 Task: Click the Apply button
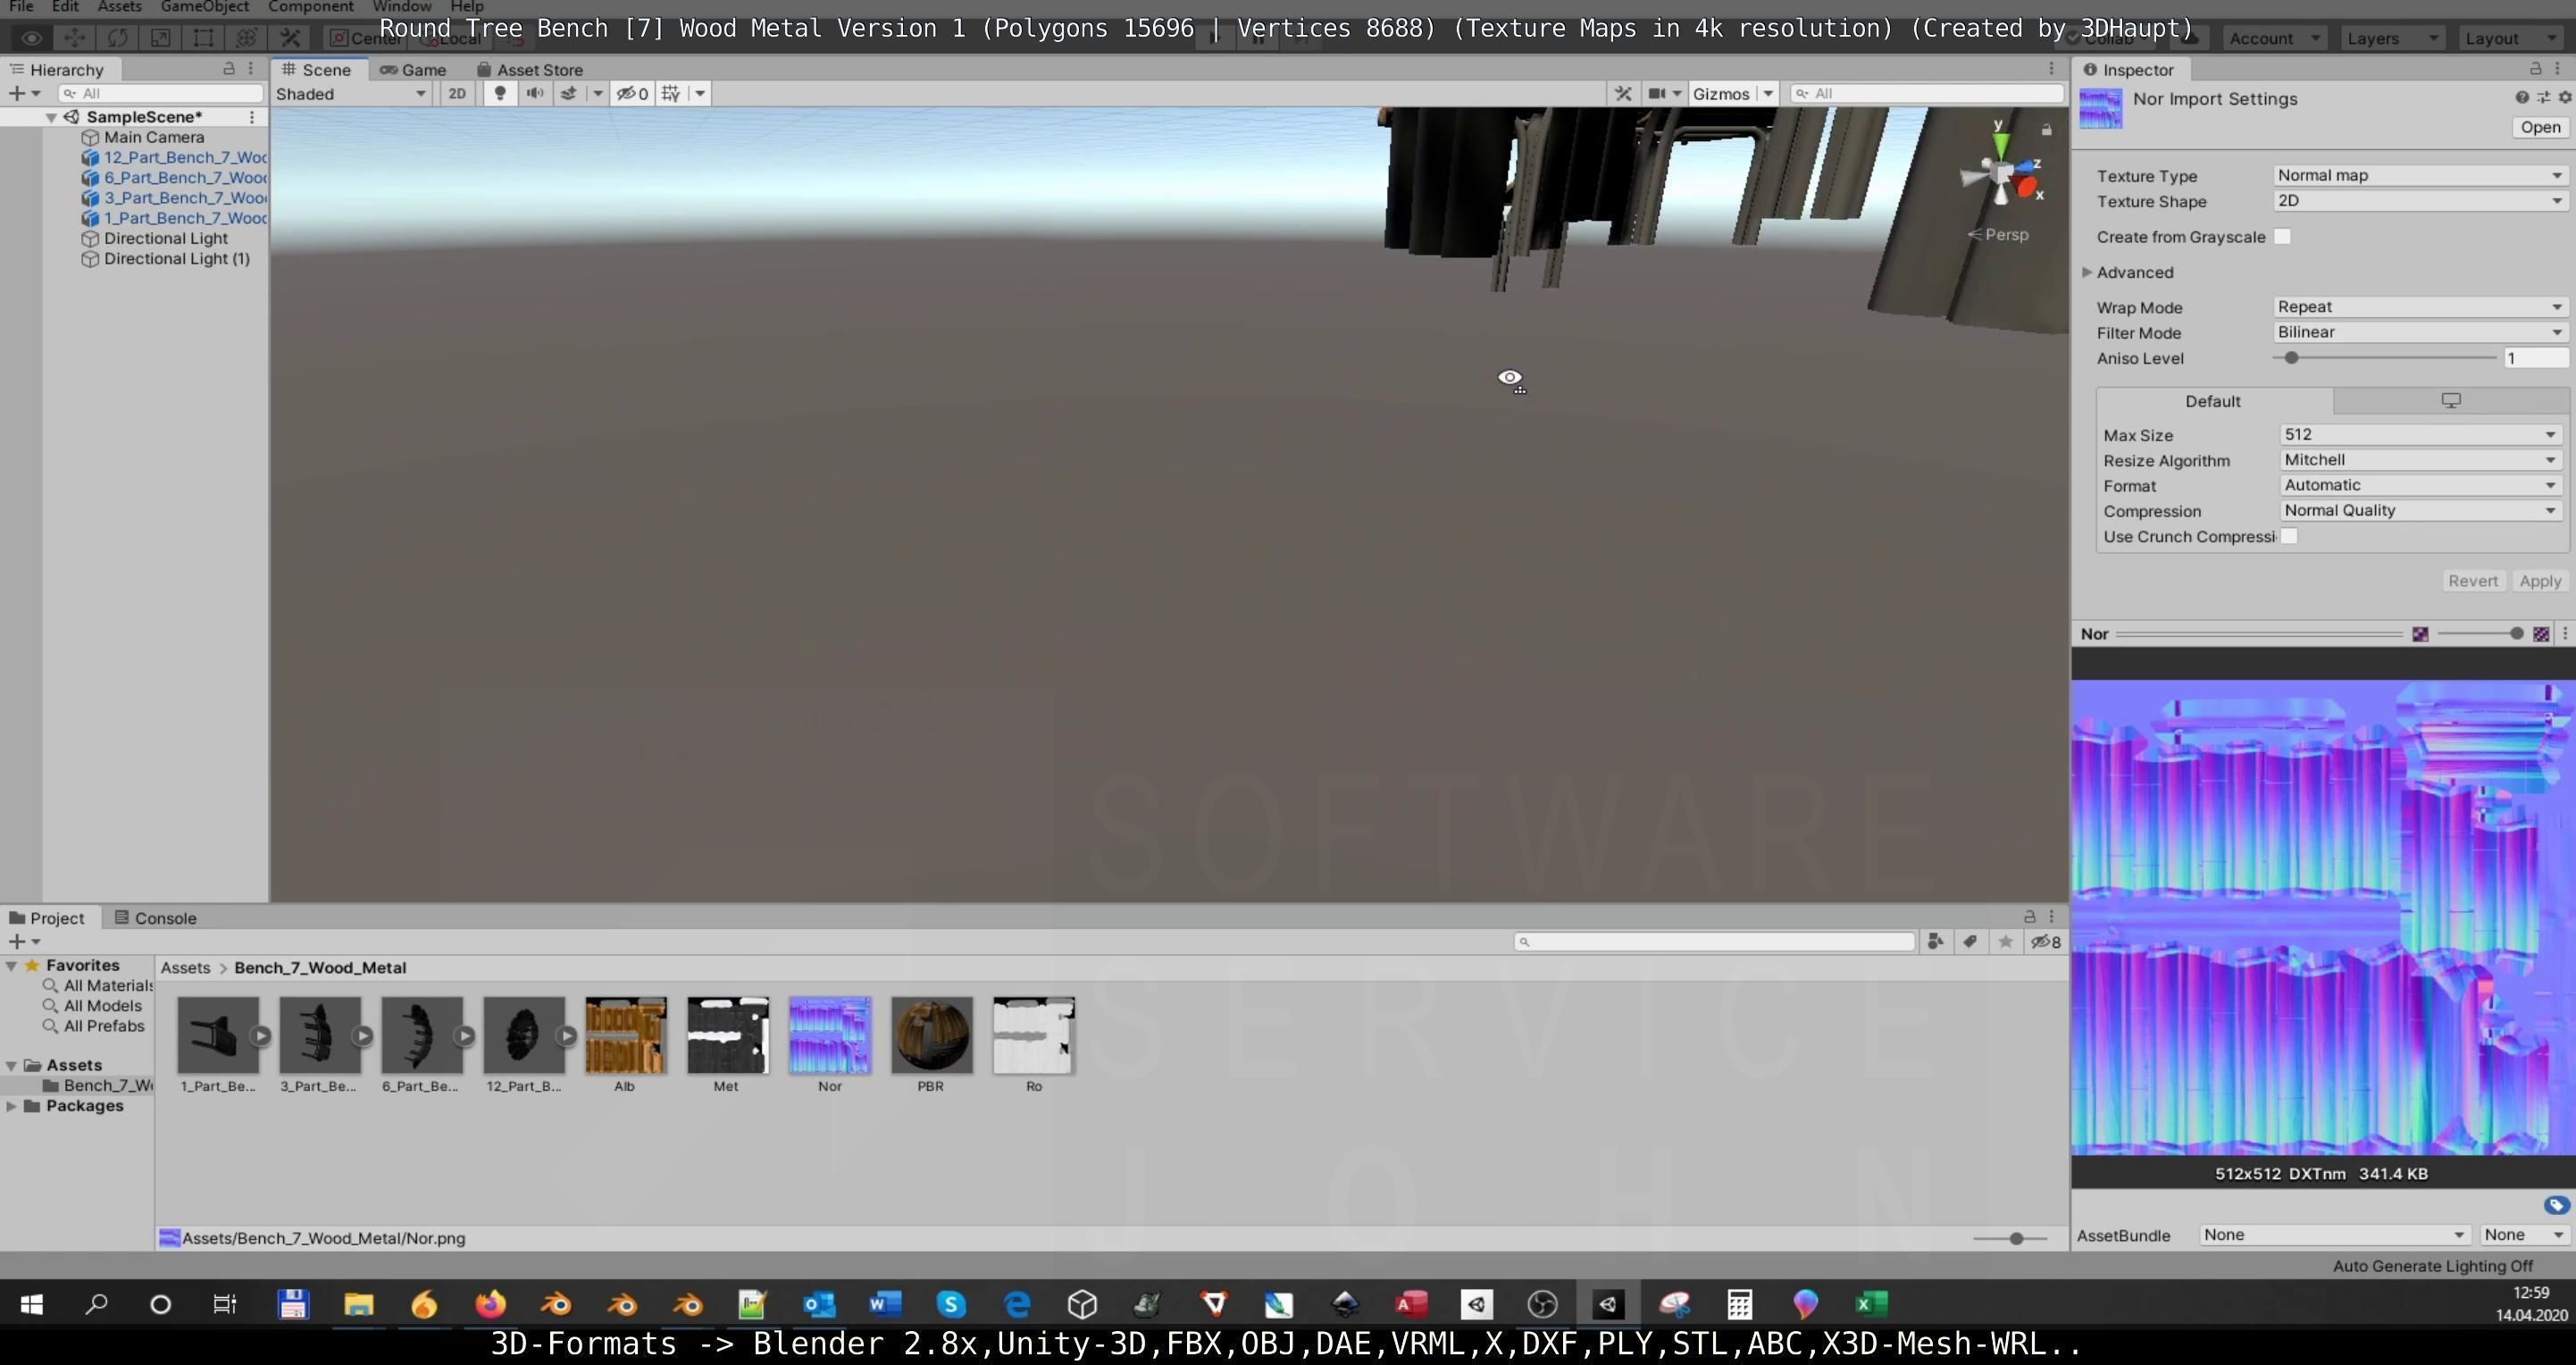point(2539,581)
